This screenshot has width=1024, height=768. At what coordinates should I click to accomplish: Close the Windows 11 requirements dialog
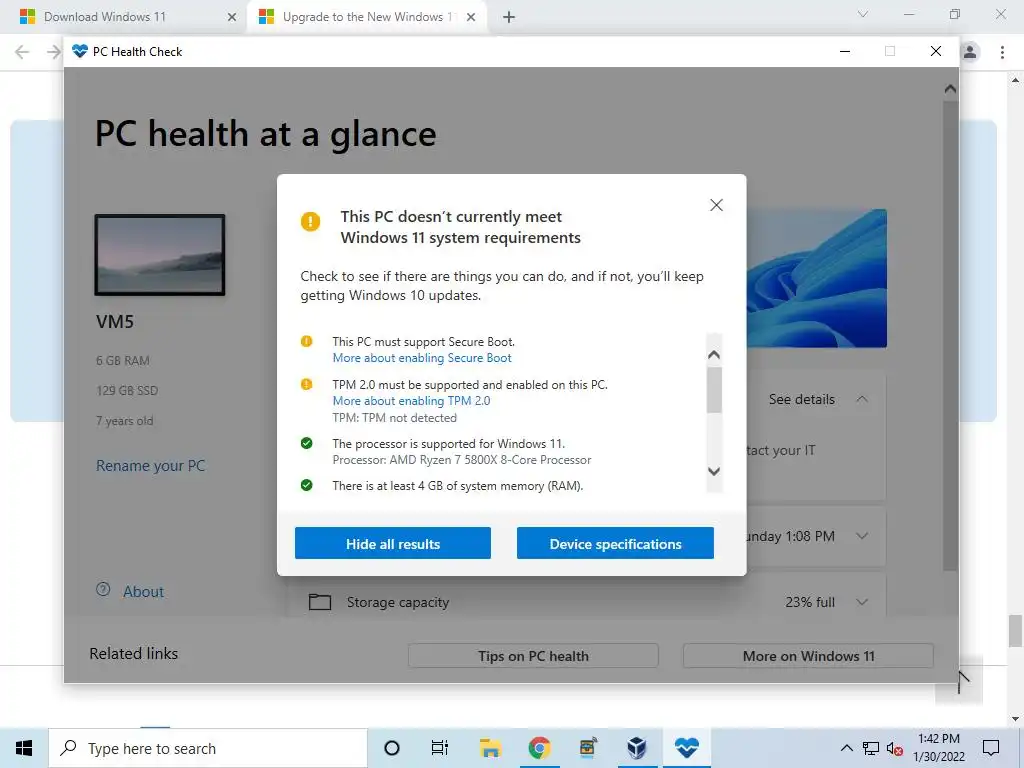(x=716, y=205)
